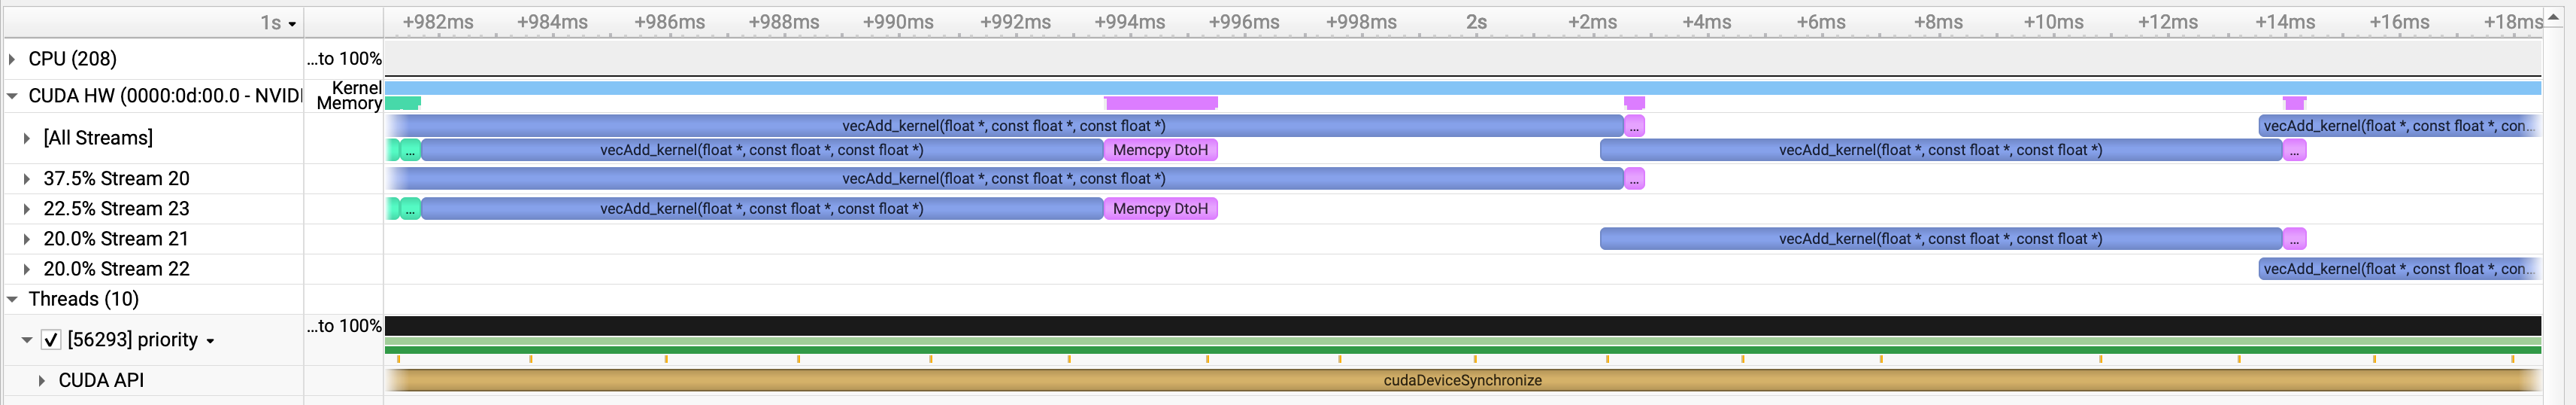Collapse the Threads (10) group
Image resolution: width=2576 pixels, height=405 pixels.
coord(12,299)
